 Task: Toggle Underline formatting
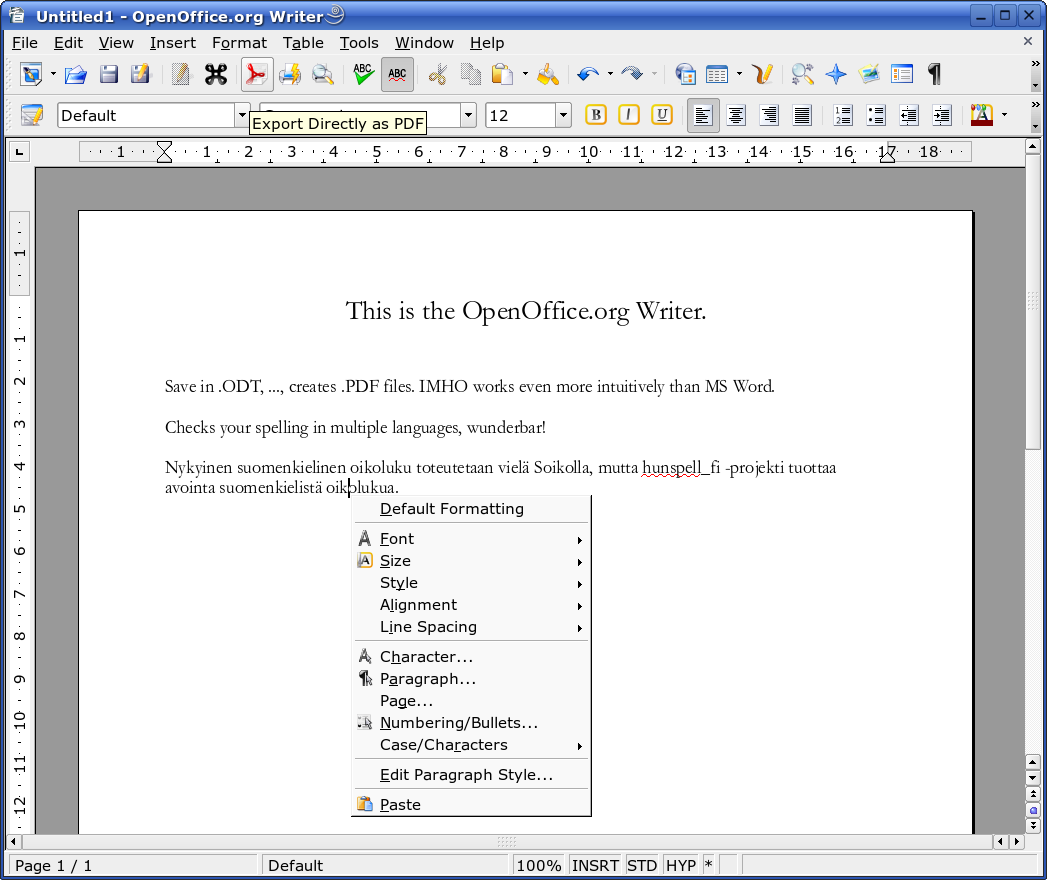[662, 115]
